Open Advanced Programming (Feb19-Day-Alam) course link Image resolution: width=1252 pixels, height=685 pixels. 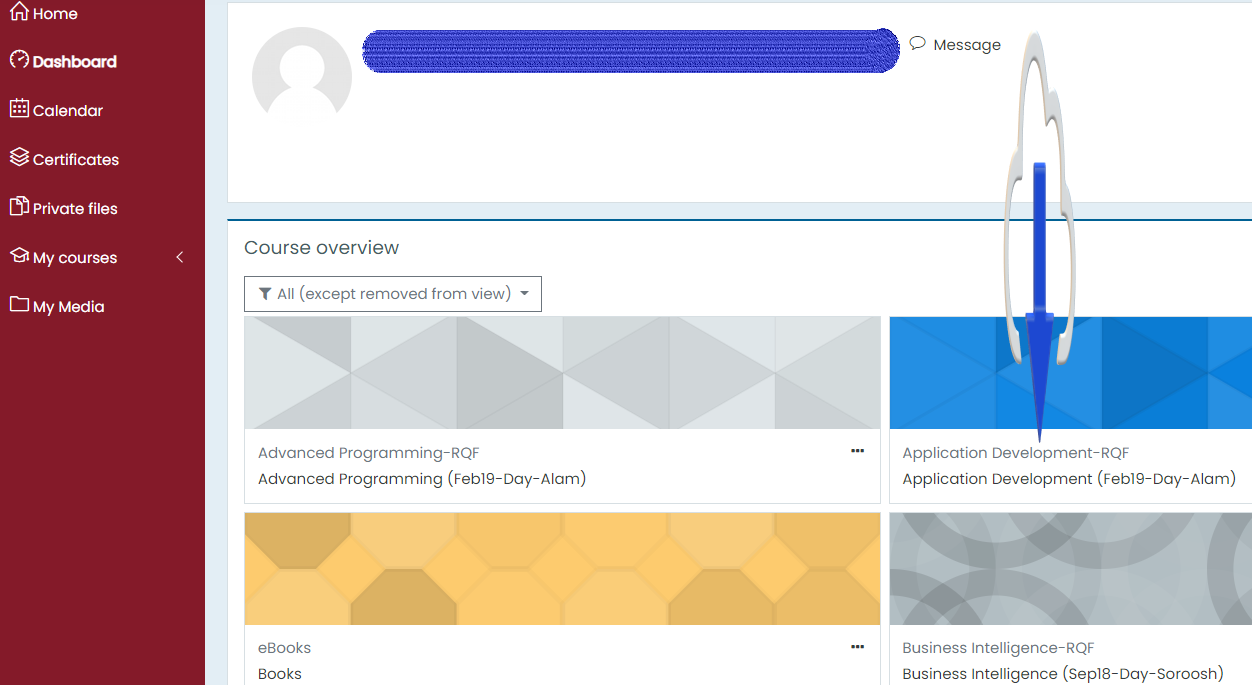[x=421, y=479]
